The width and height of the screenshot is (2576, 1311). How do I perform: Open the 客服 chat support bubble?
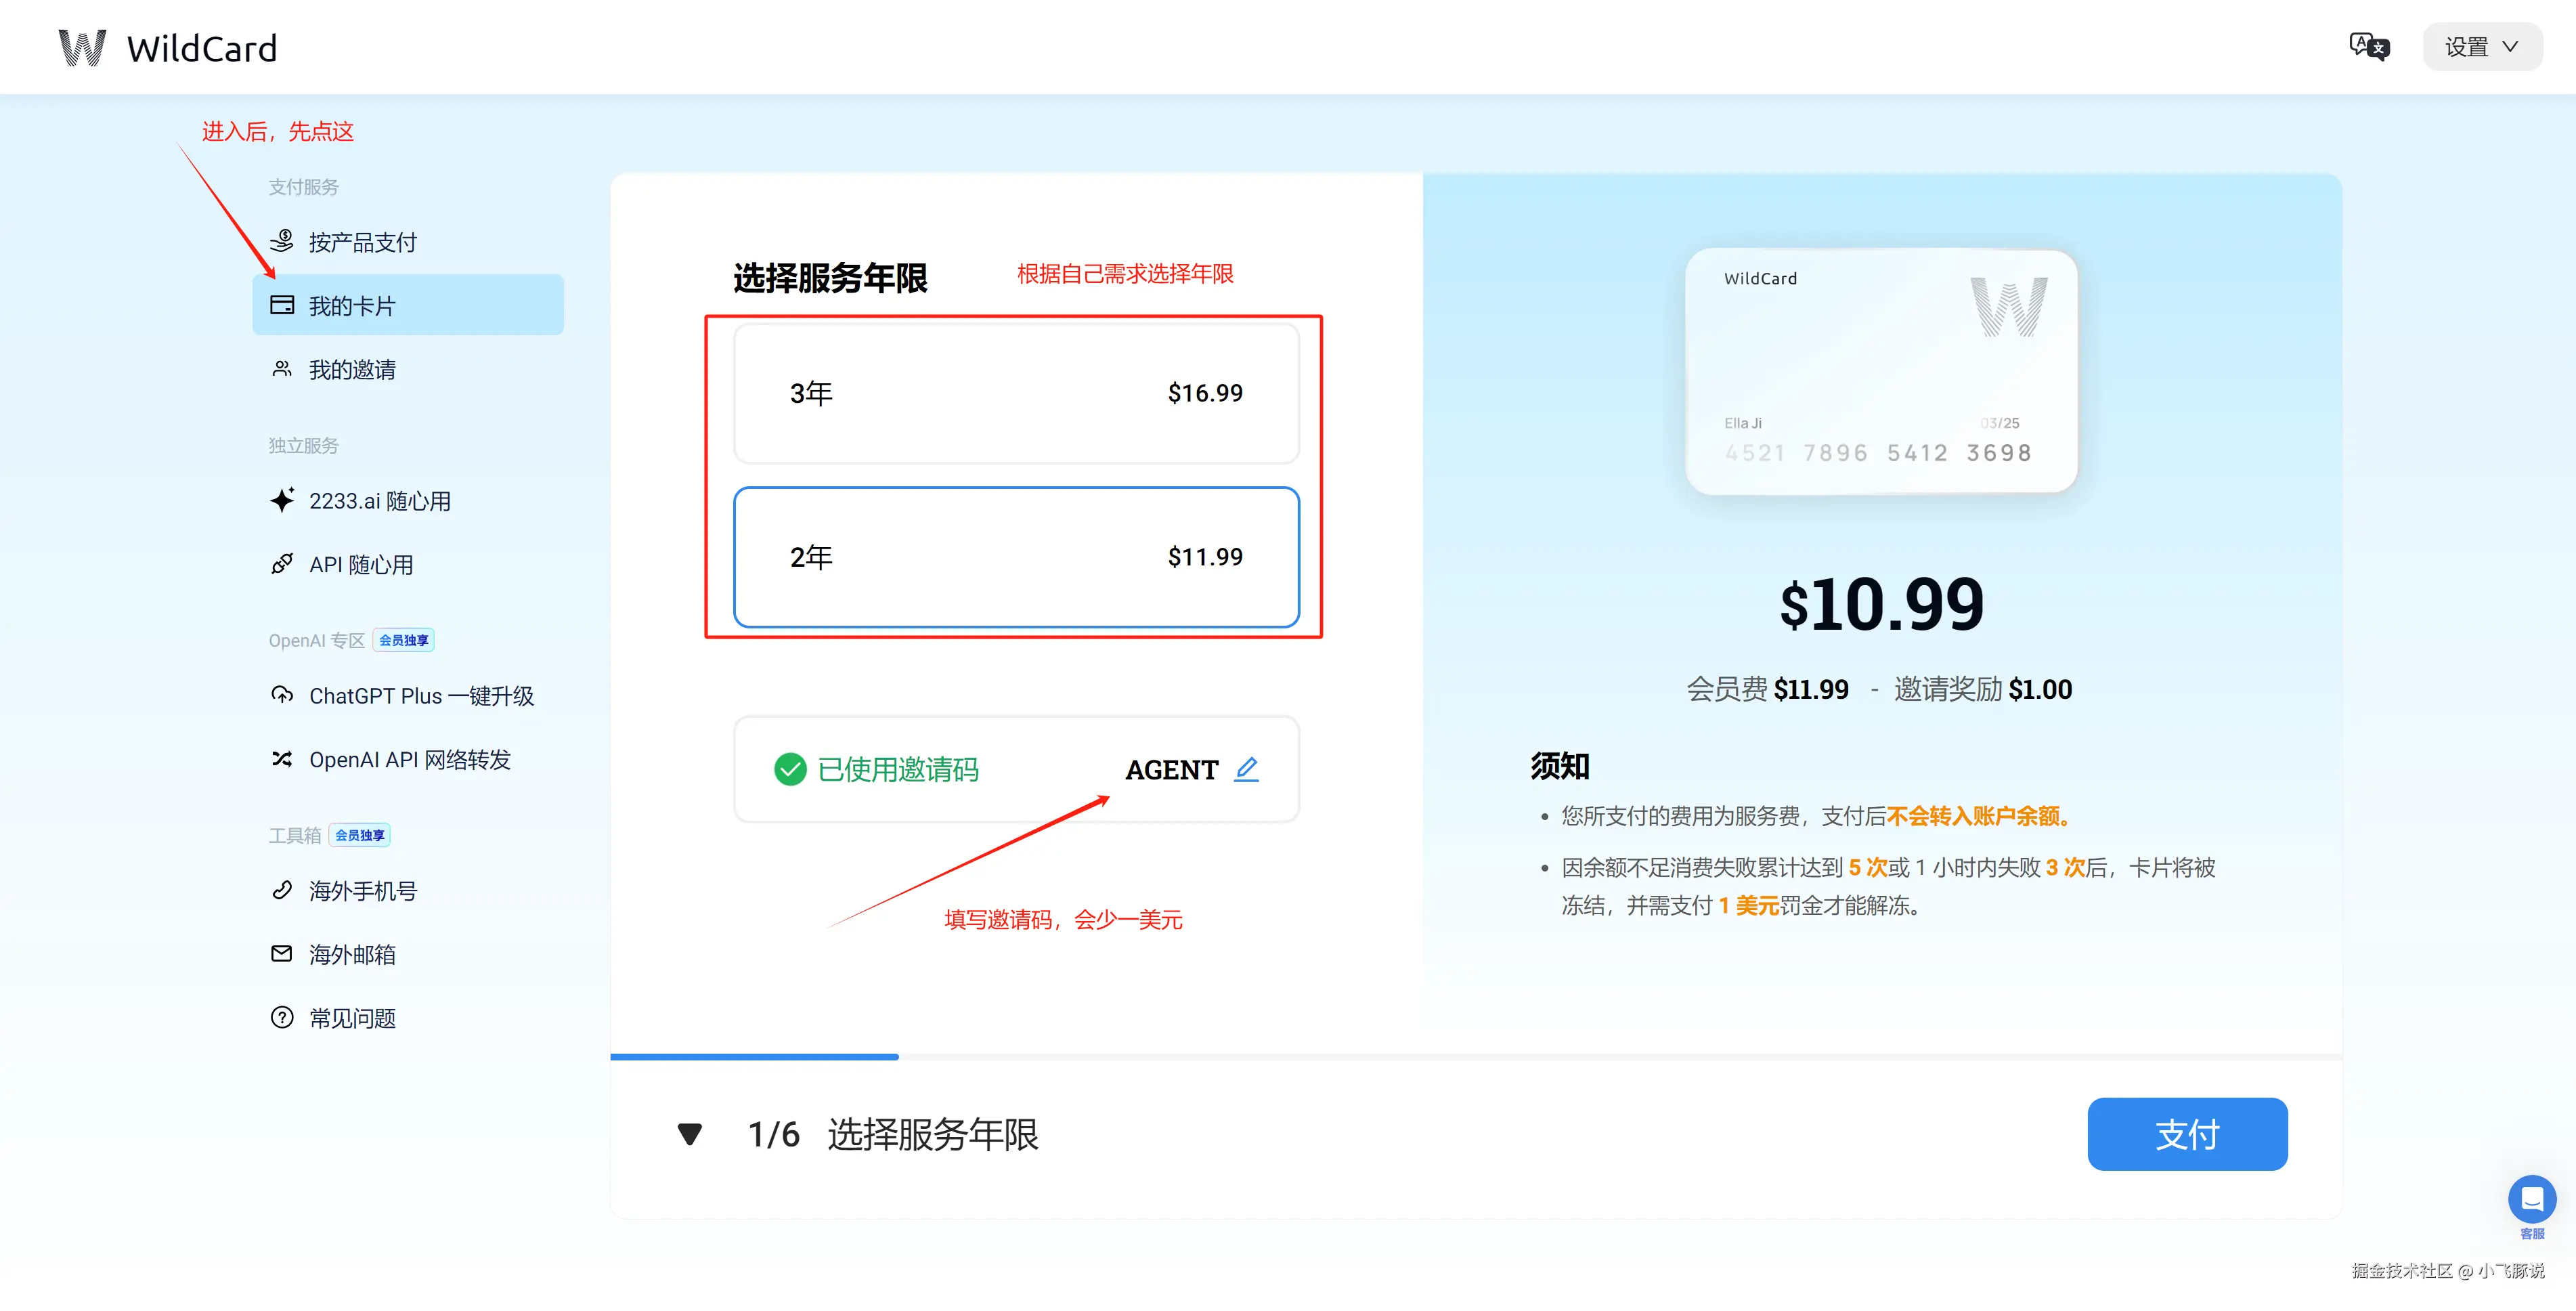click(2531, 1199)
